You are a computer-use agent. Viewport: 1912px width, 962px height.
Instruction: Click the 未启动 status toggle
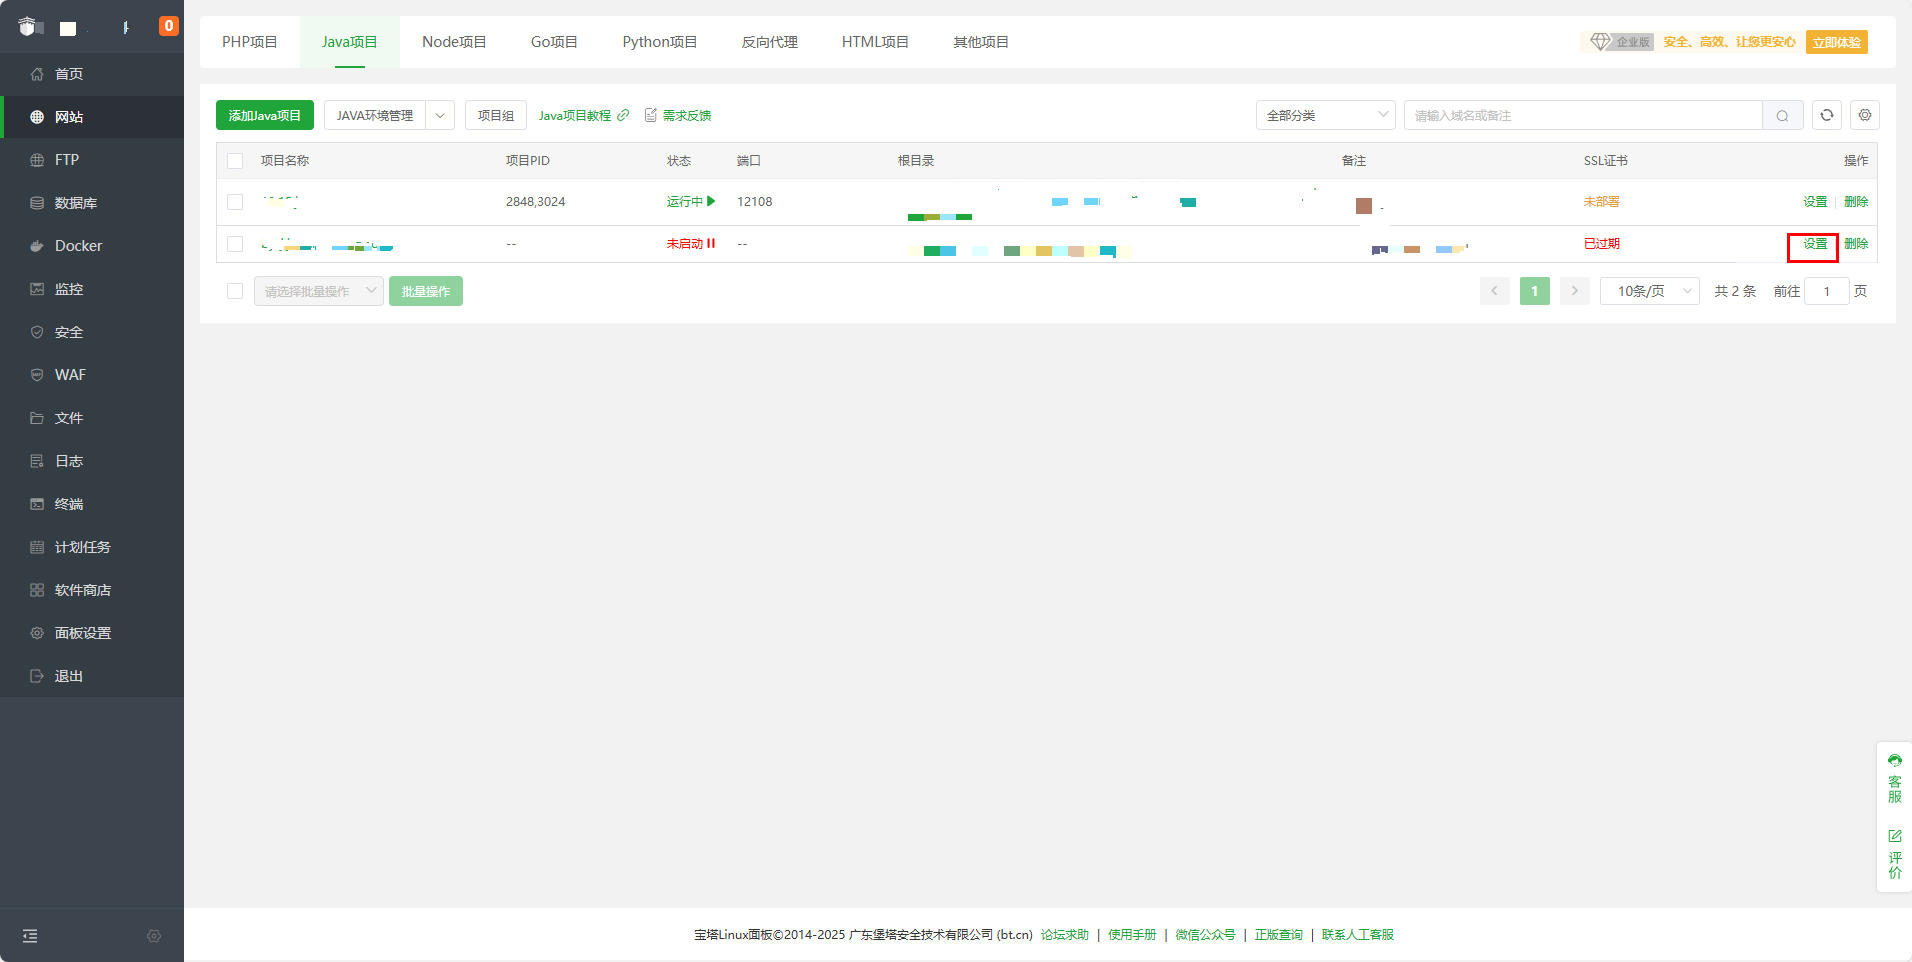tap(690, 244)
